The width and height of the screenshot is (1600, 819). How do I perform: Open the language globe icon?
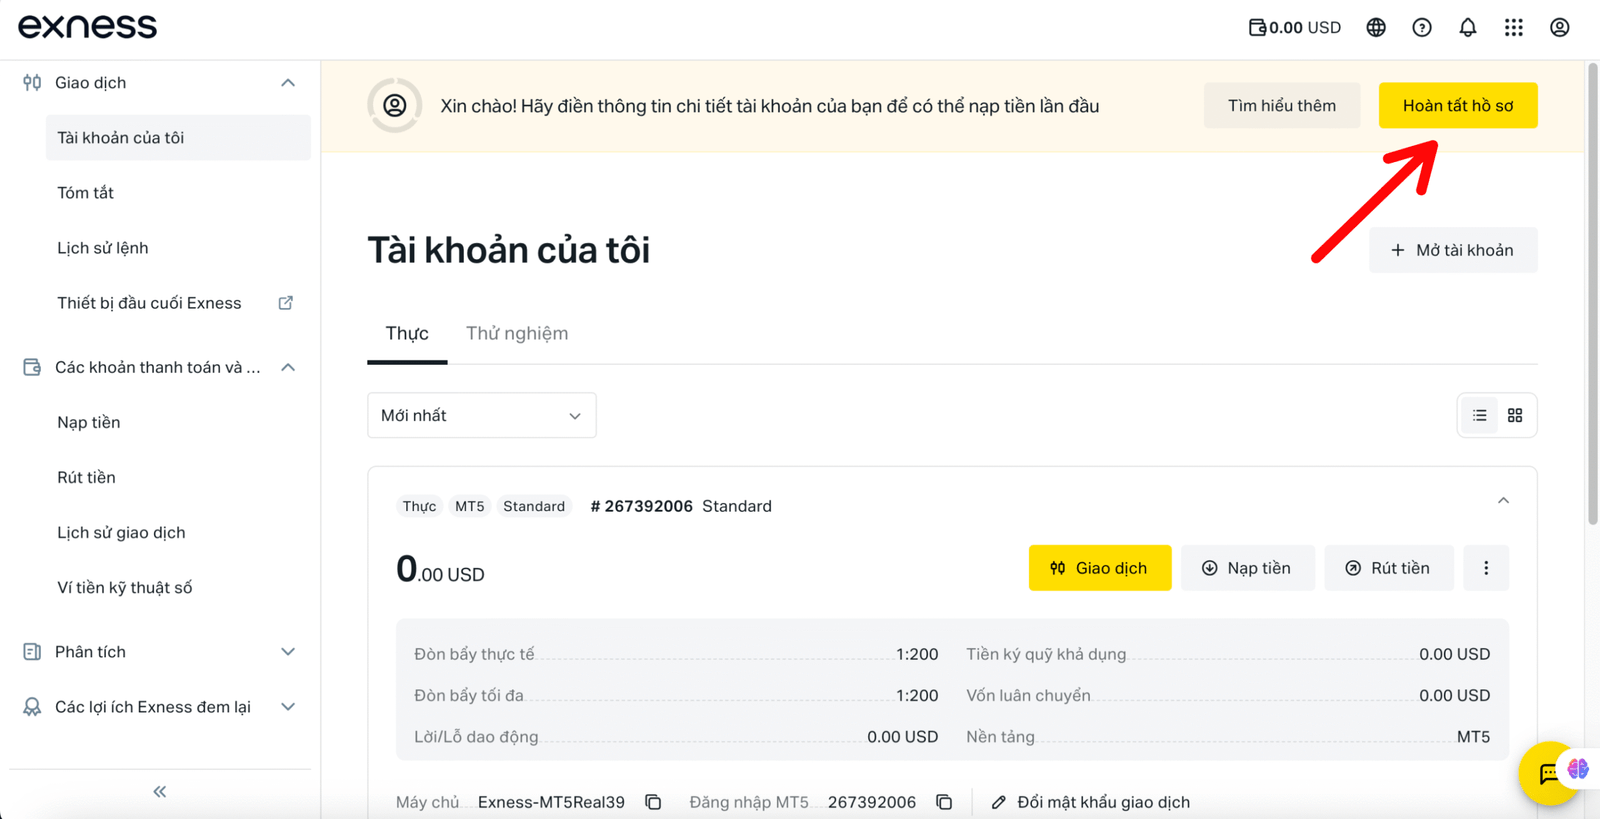click(x=1376, y=27)
